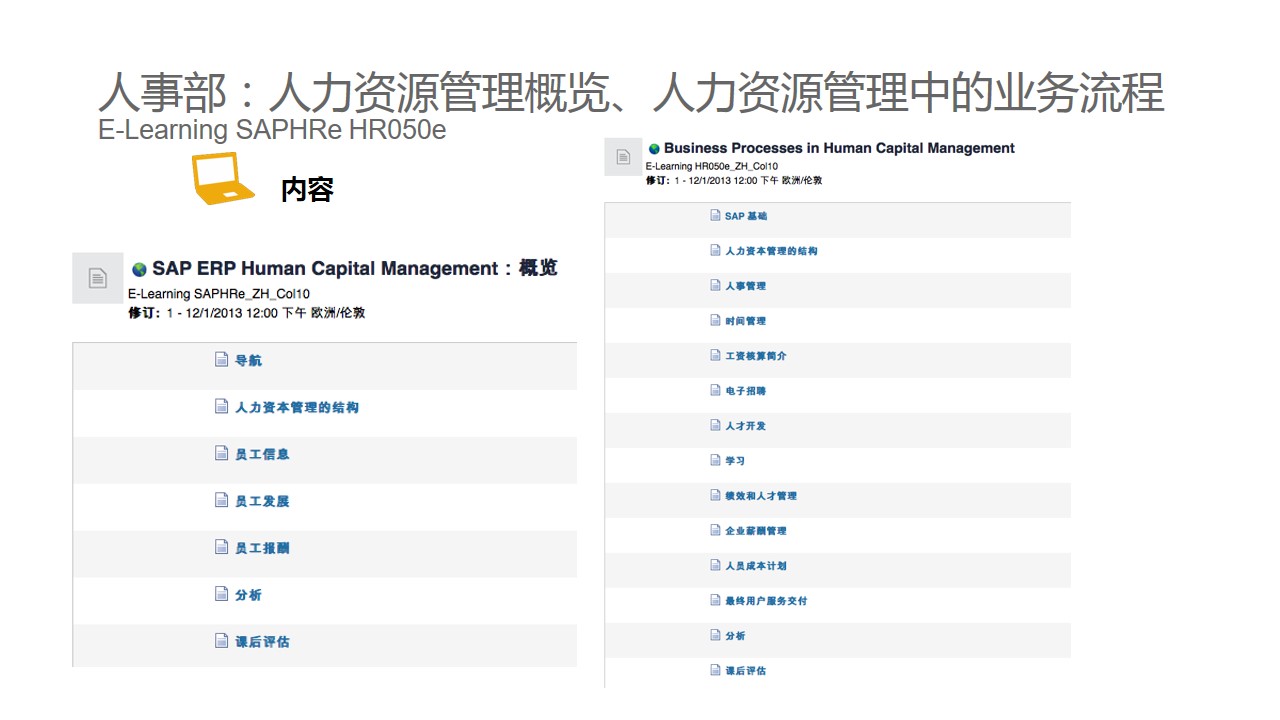This screenshot has width=1280, height=720.
Task: Open 分析 link in 概览 course list
Action: click(x=248, y=595)
